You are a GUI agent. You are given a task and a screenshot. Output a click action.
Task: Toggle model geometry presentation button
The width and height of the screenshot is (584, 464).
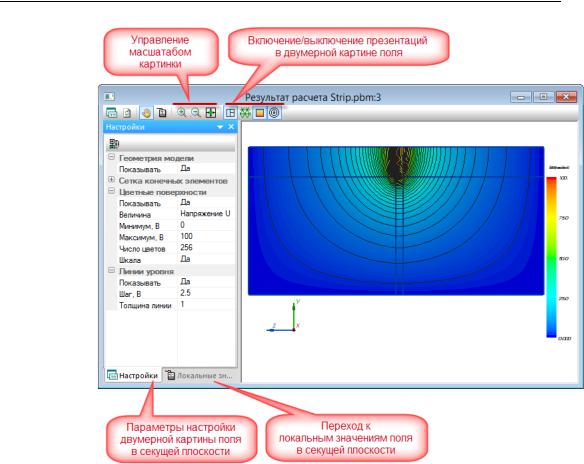tap(231, 112)
